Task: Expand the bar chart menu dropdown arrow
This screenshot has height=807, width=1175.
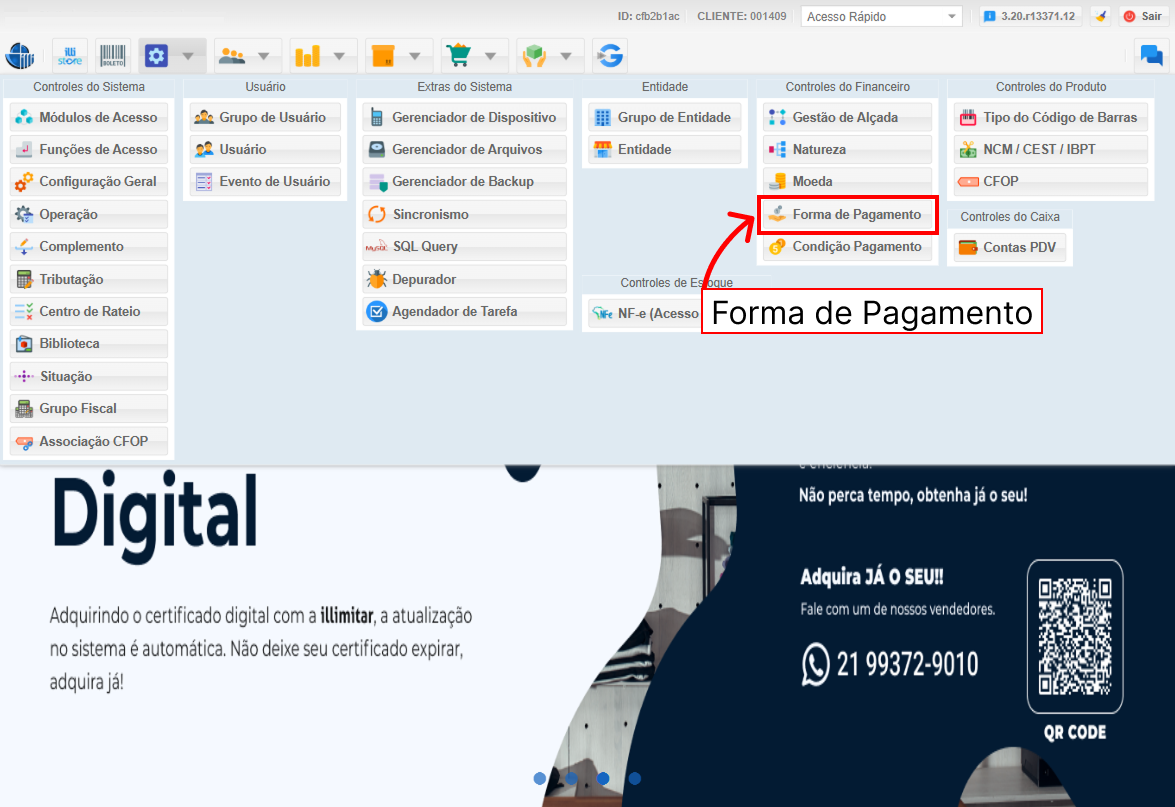Action: 339,56
